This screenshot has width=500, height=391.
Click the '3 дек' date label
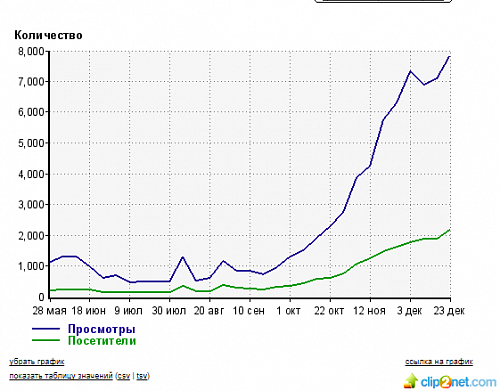[409, 311]
